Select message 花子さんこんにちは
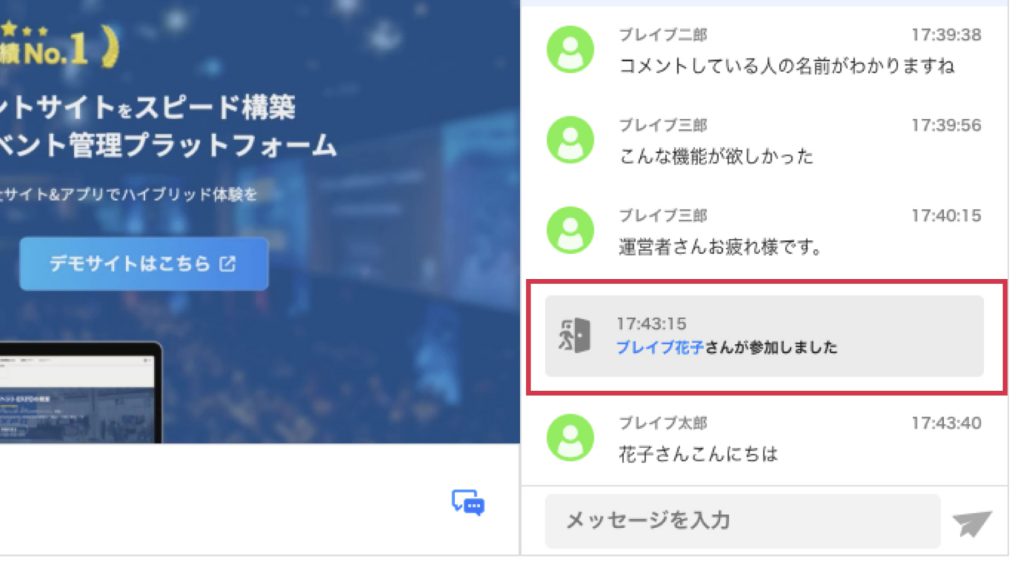This screenshot has height=576, width=1024. click(698, 454)
